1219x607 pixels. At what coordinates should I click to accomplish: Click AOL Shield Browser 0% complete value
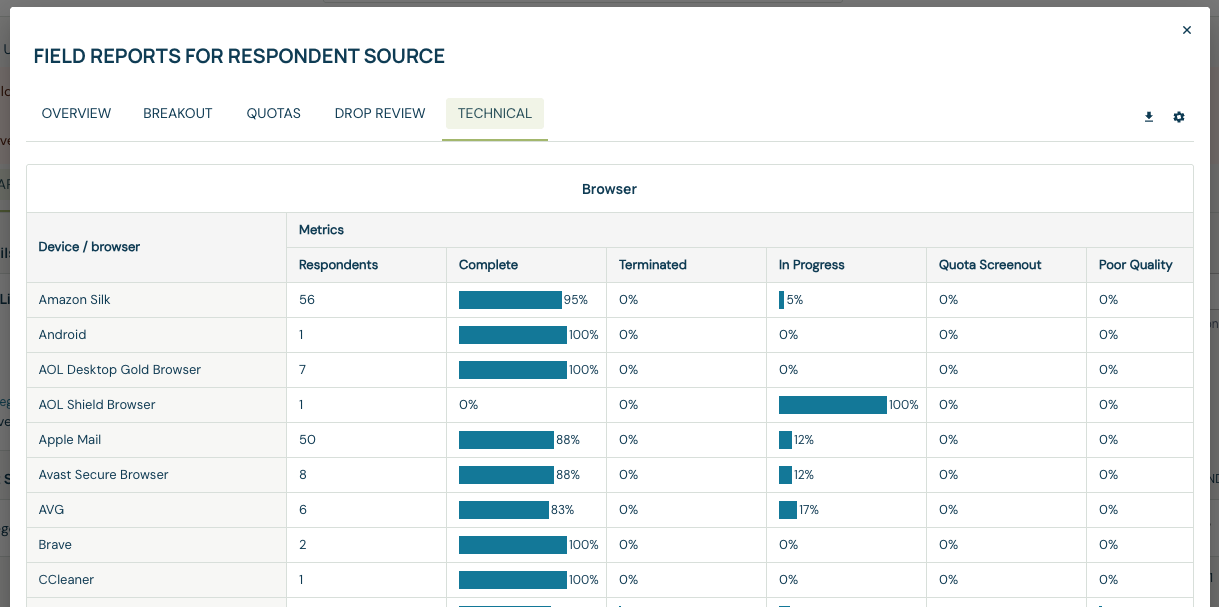(468, 405)
